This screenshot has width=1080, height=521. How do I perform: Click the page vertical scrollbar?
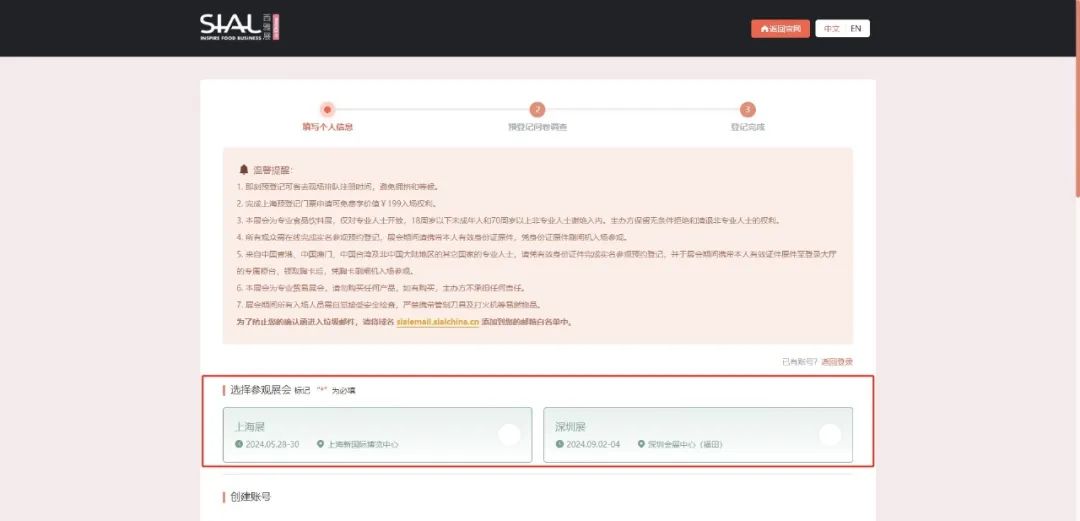click(x=1076, y=100)
